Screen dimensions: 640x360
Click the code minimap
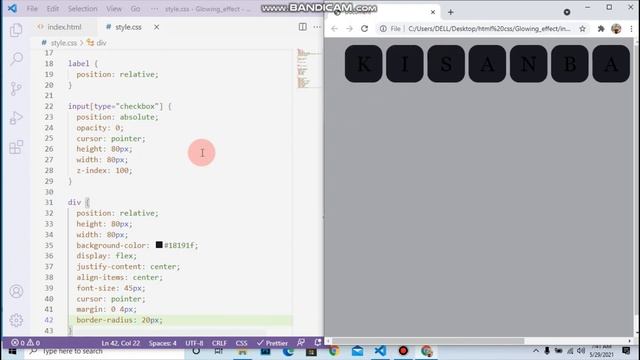(309, 68)
